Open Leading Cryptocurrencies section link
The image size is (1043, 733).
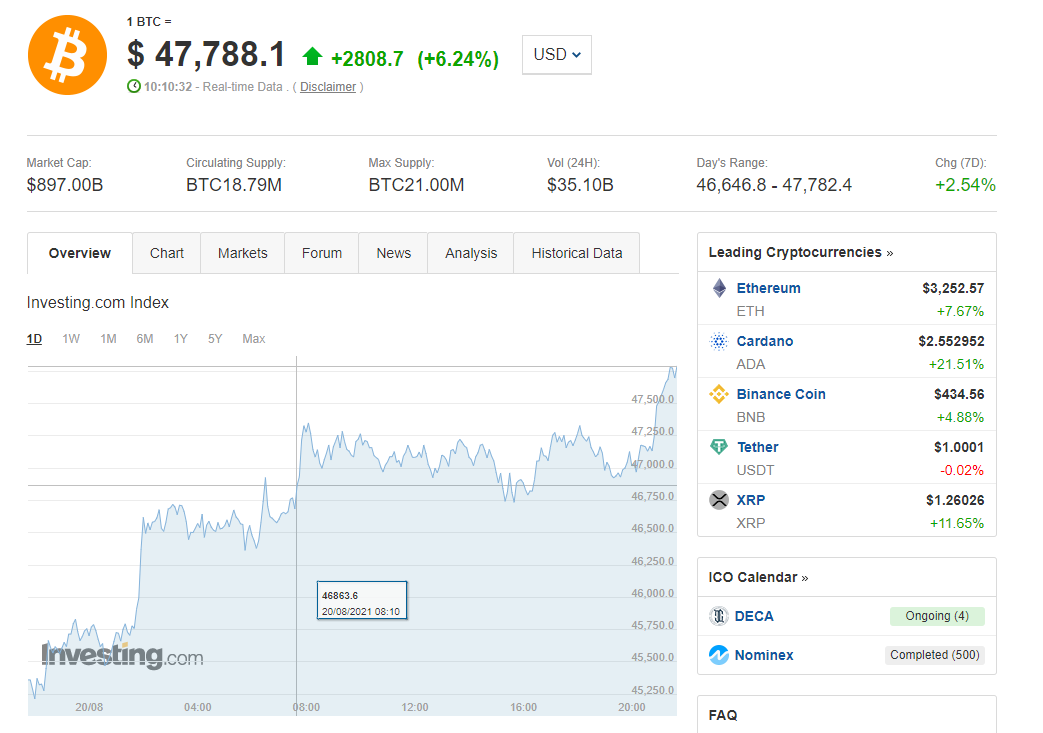801,252
